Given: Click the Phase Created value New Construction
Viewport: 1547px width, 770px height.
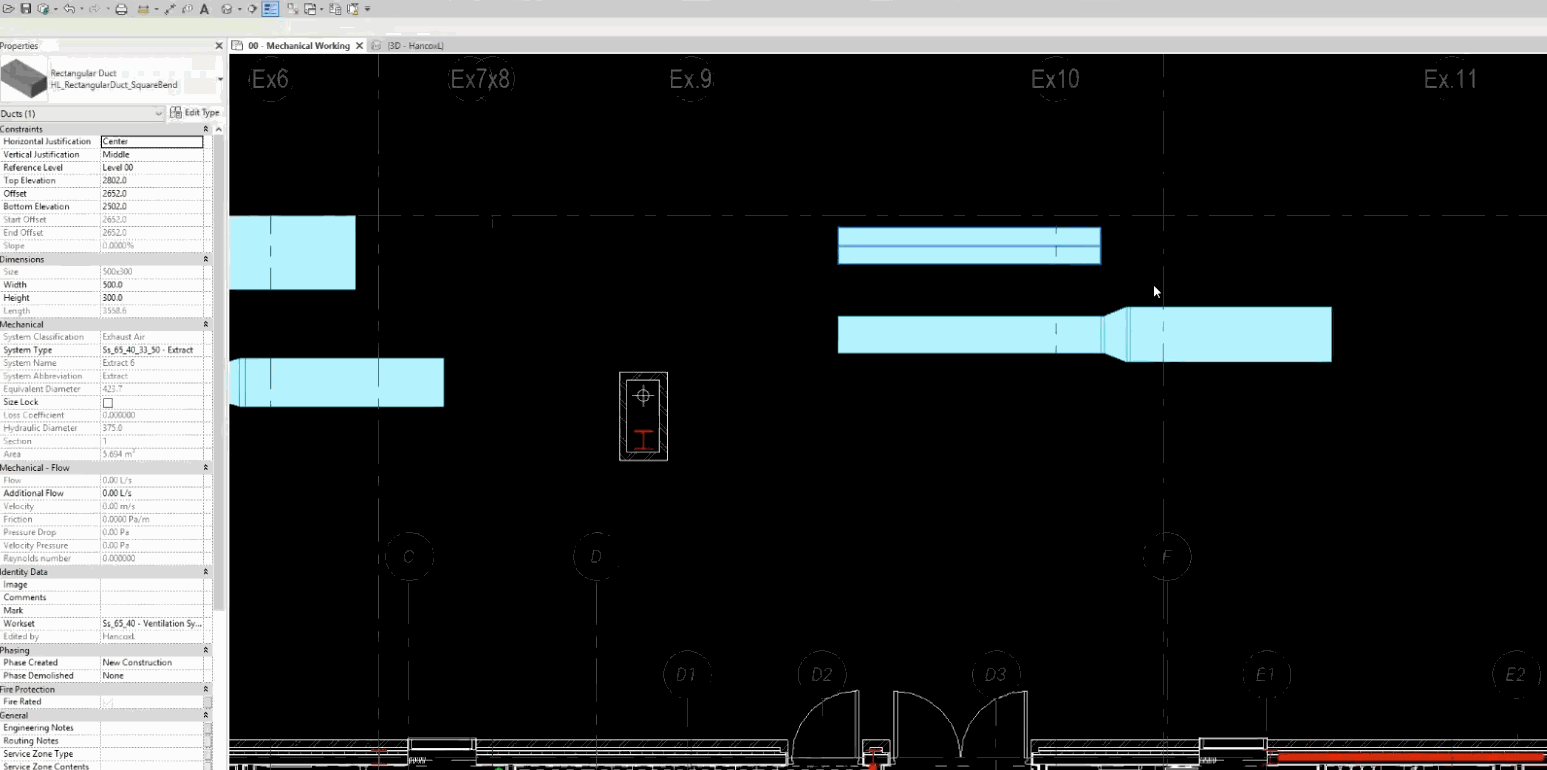Looking at the screenshot, I should tap(152, 663).
